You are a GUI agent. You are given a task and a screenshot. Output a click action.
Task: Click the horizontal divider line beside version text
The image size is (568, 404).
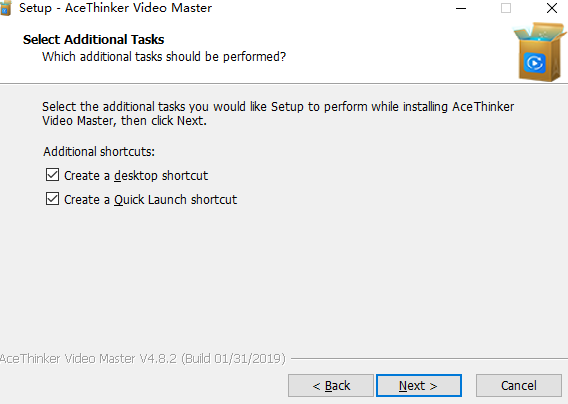click(x=429, y=359)
